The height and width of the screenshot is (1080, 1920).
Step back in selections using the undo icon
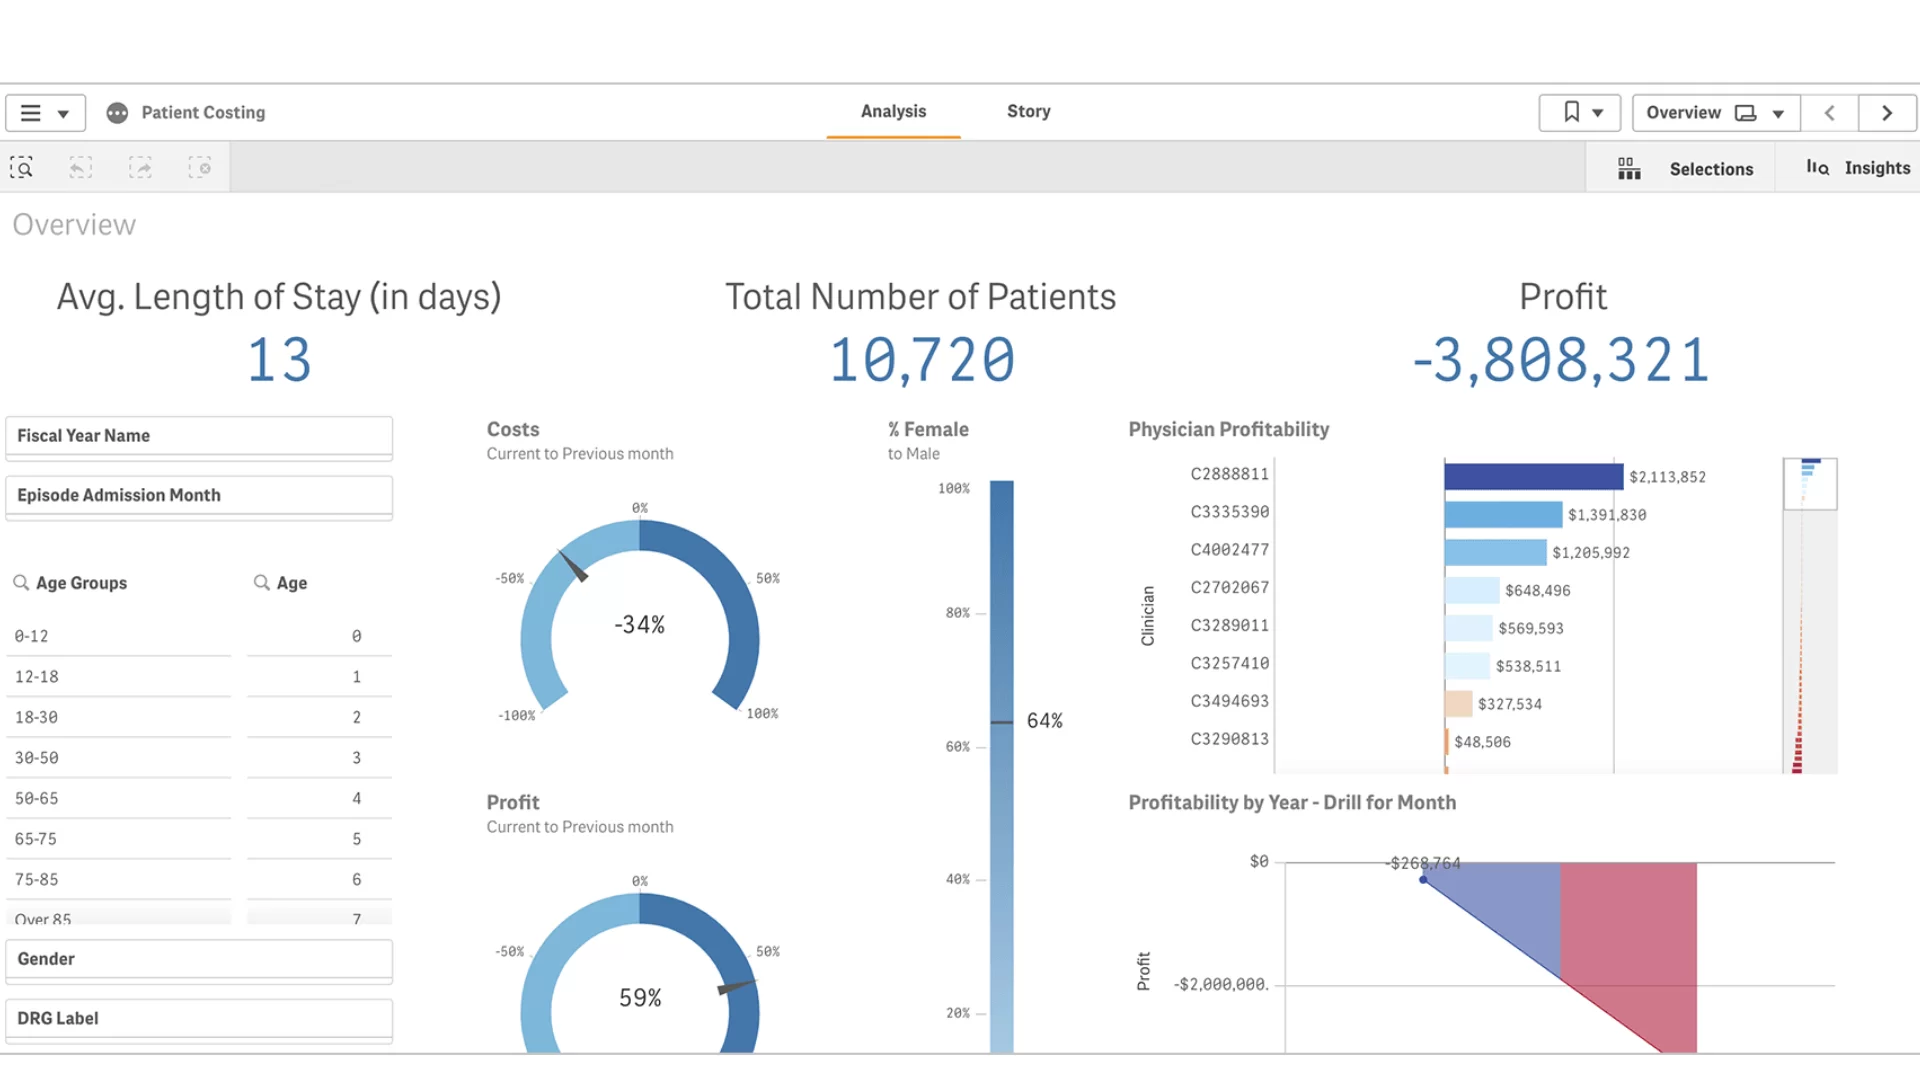pyautogui.click(x=81, y=167)
